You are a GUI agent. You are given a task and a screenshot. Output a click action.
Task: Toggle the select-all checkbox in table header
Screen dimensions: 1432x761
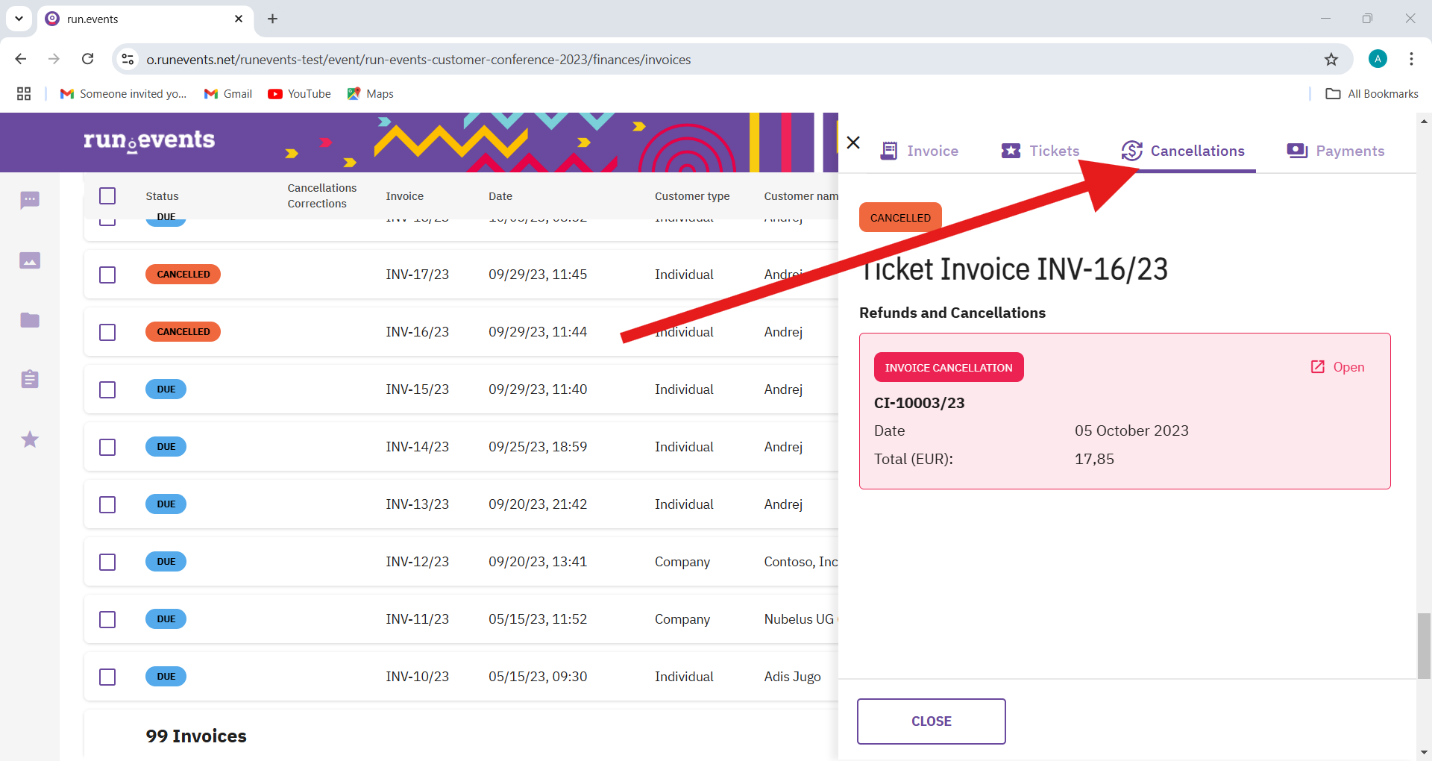[108, 196]
